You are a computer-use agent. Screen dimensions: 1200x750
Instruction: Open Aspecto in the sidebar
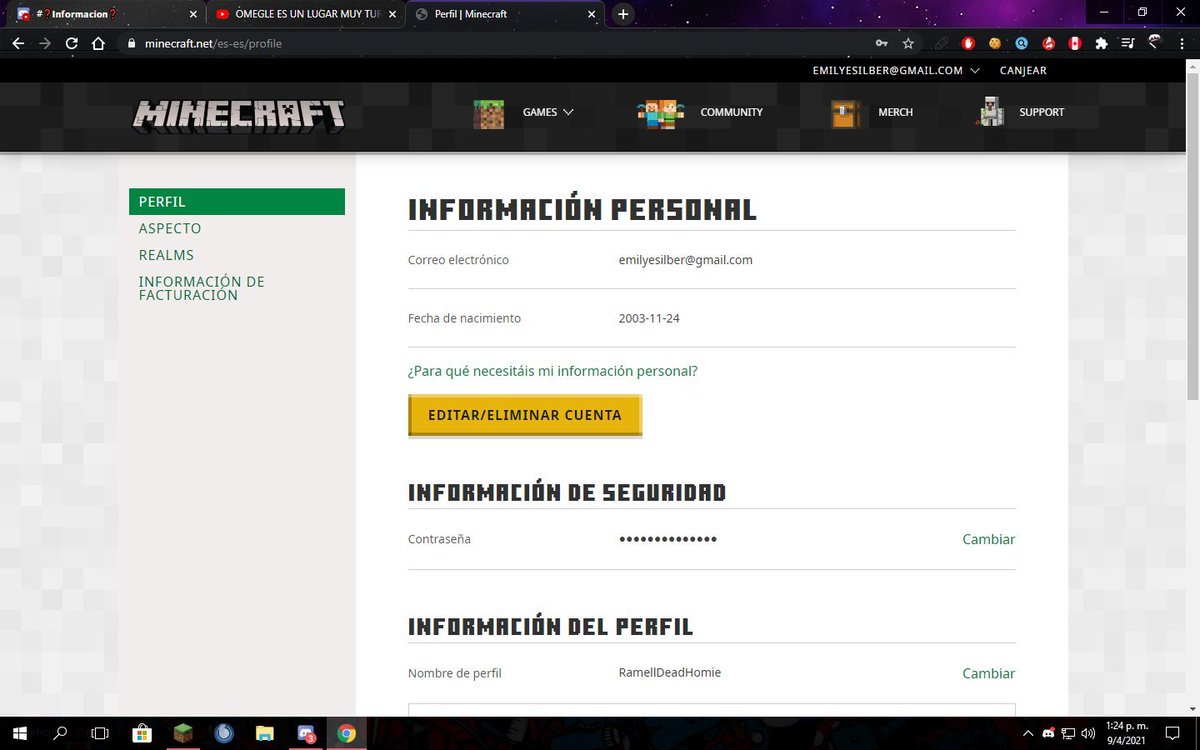(170, 228)
